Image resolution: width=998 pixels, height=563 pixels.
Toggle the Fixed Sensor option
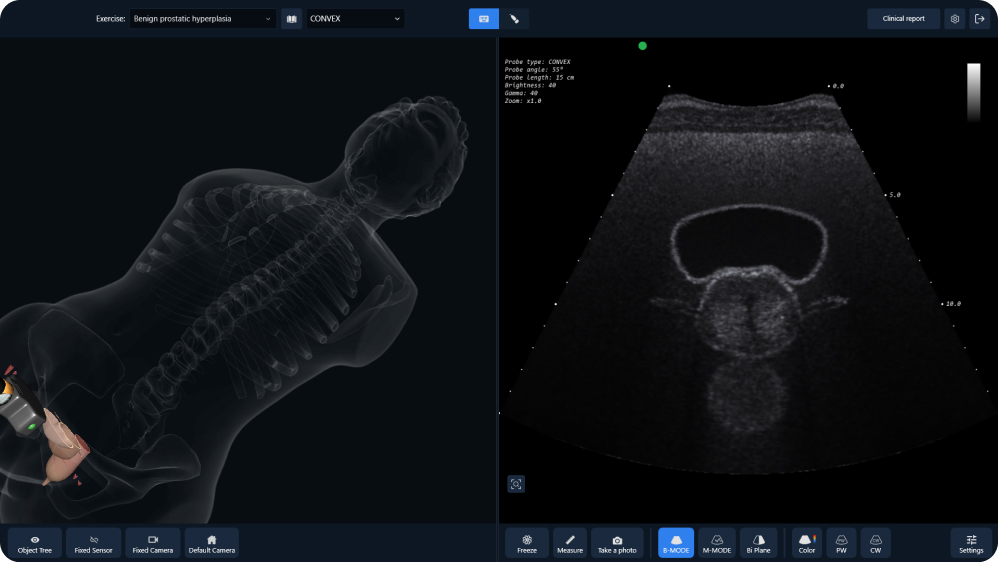pyautogui.click(x=94, y=543)
